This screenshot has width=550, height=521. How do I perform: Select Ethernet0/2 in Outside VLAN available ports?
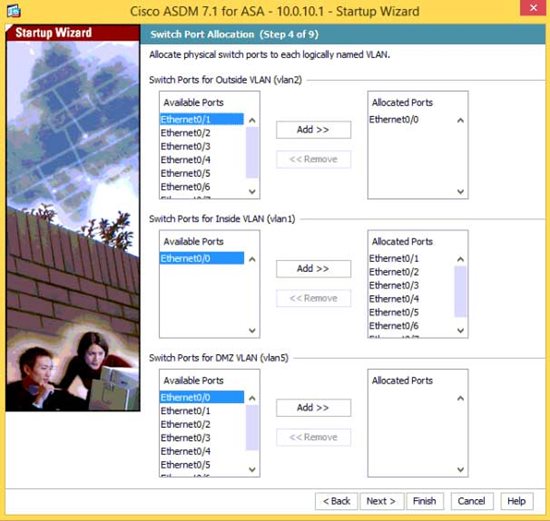[x=202, y=133]
